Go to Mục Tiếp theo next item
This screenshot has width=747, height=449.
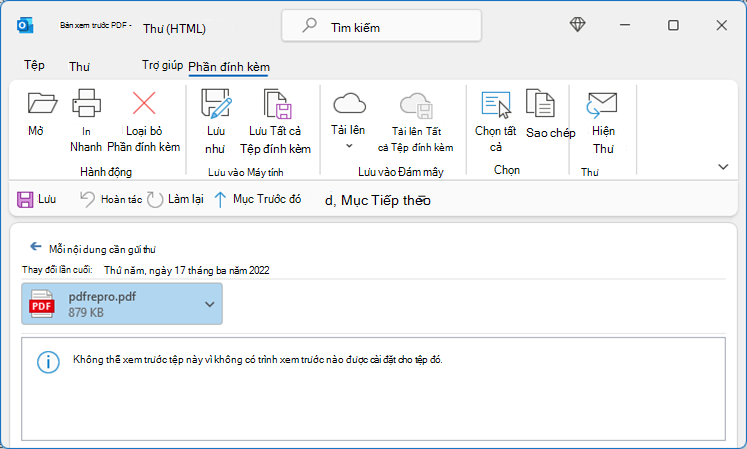pyautogui.click(x=378, y=200)
